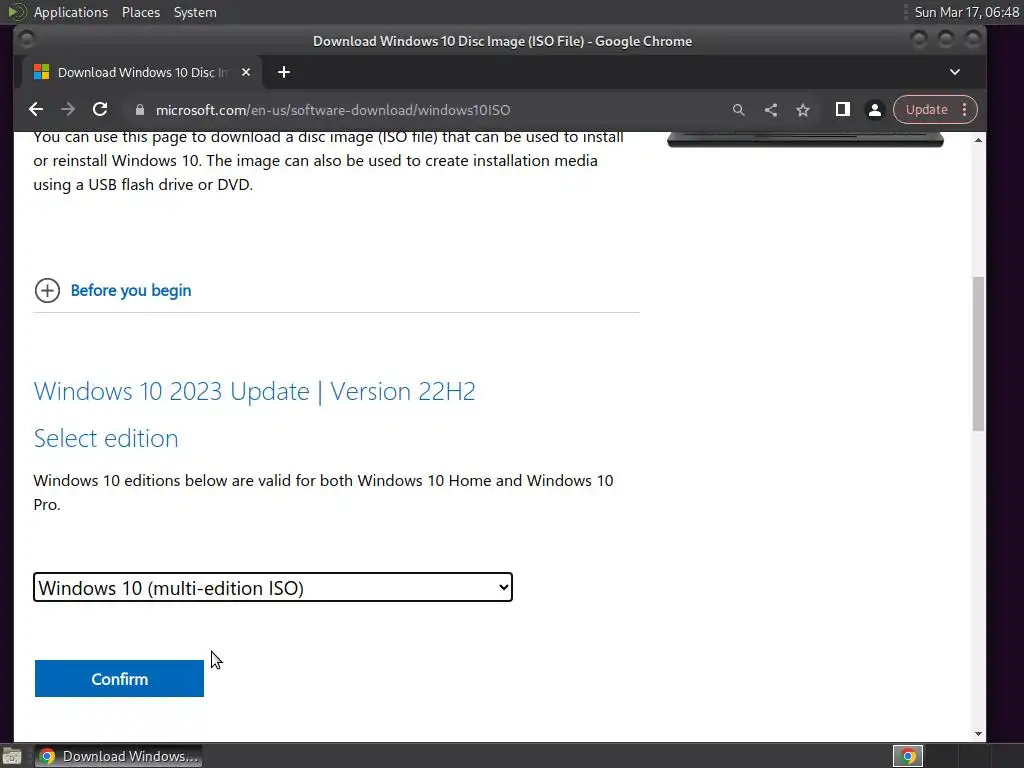Click the Chrome icon in bottom panel tray
This screenshot has height=768, width=1024.
pos(908,756)
